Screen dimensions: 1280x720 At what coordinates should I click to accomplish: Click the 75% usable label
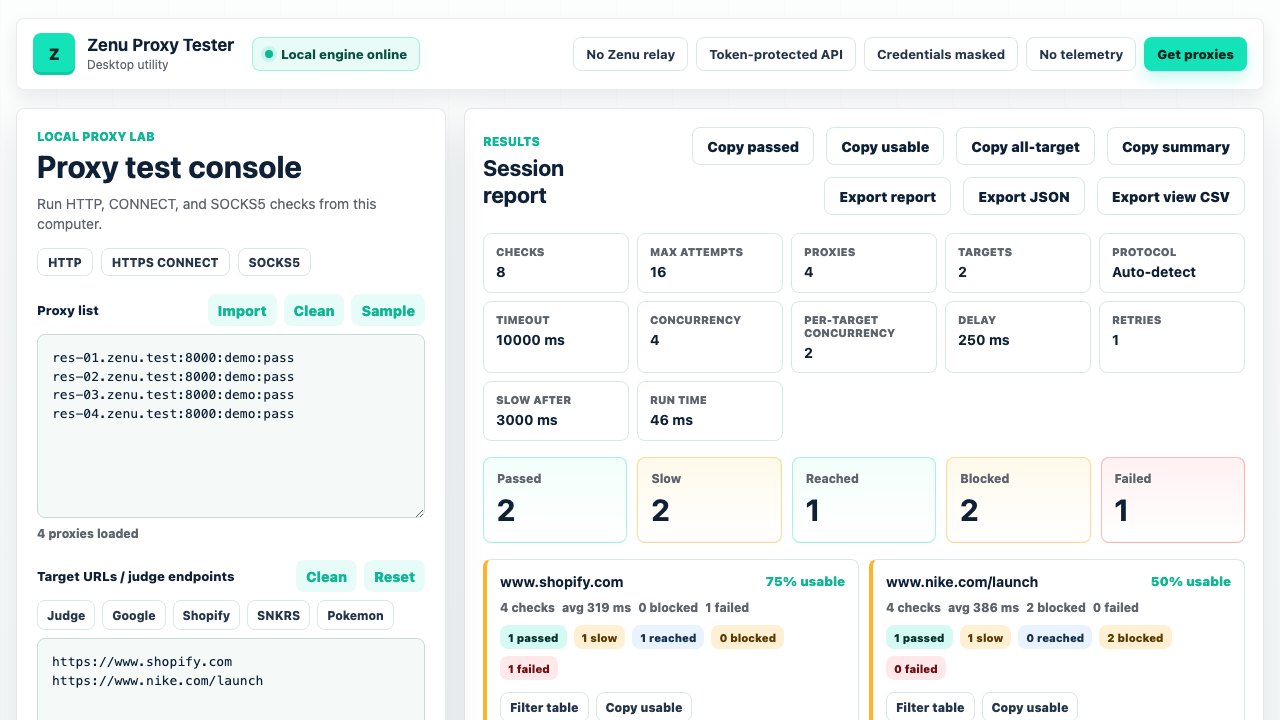tap(805, 581)
